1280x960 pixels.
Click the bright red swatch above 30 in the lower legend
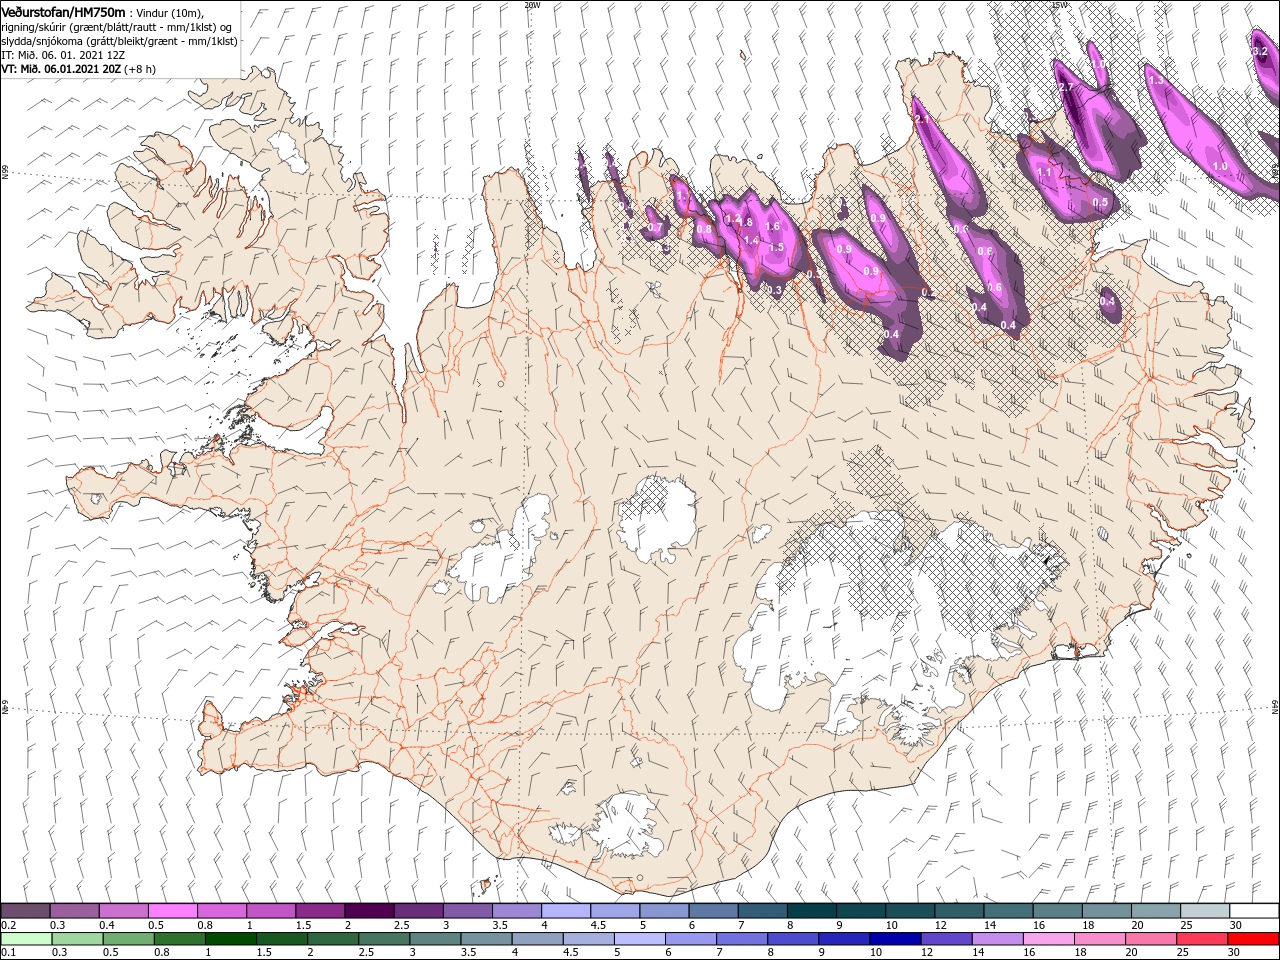[x=1254, y=939]
